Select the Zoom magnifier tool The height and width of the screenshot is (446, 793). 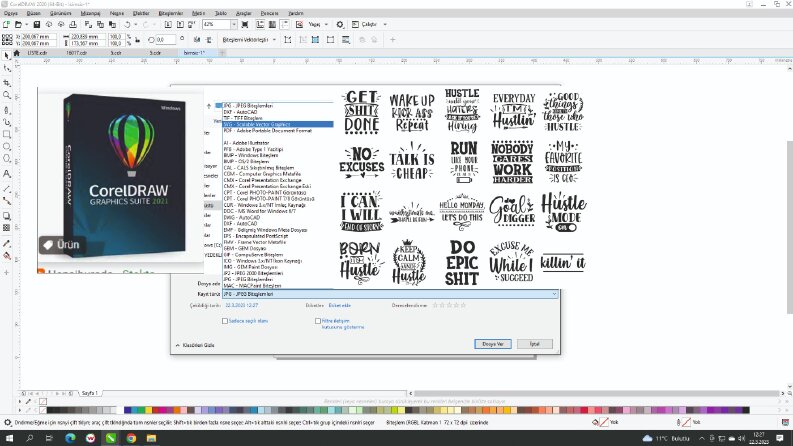click(7, 95)
